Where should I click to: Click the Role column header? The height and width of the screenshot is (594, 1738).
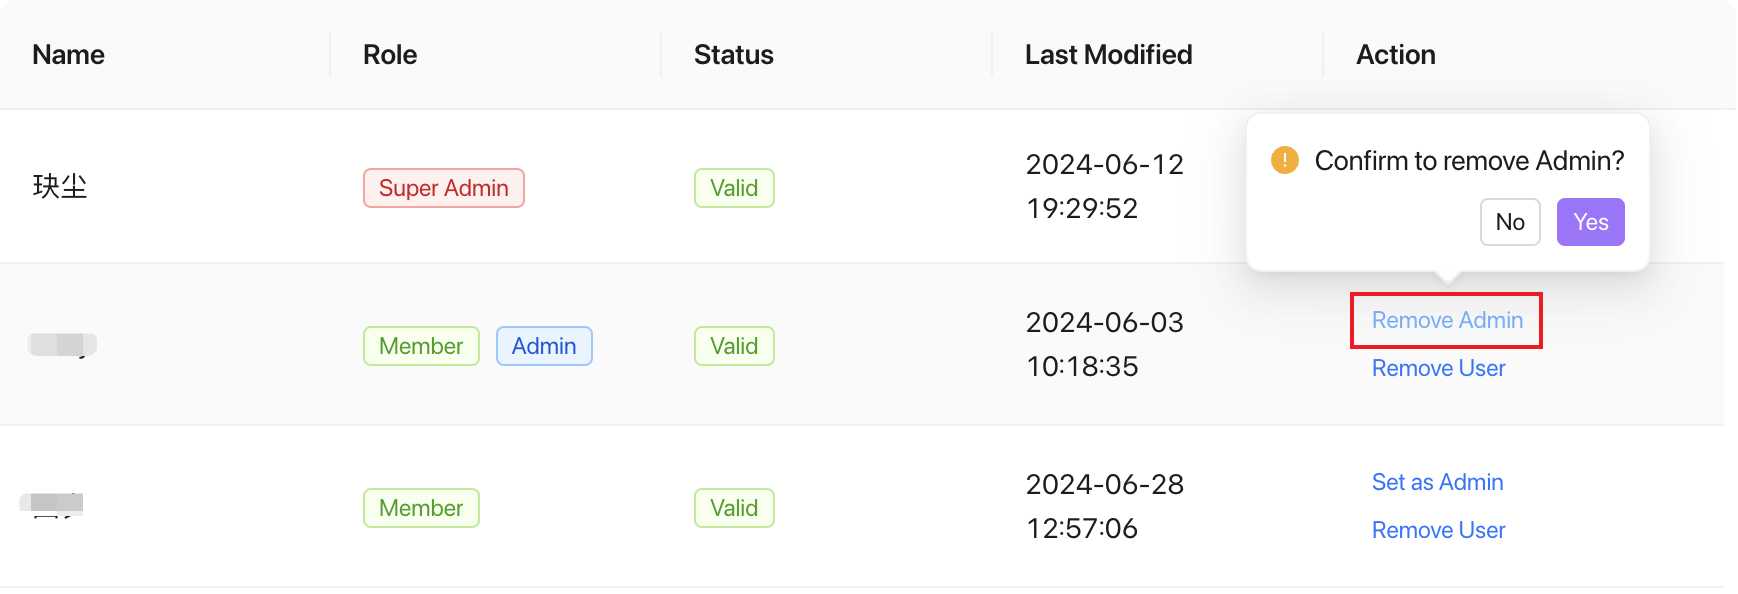click(390, 55)
